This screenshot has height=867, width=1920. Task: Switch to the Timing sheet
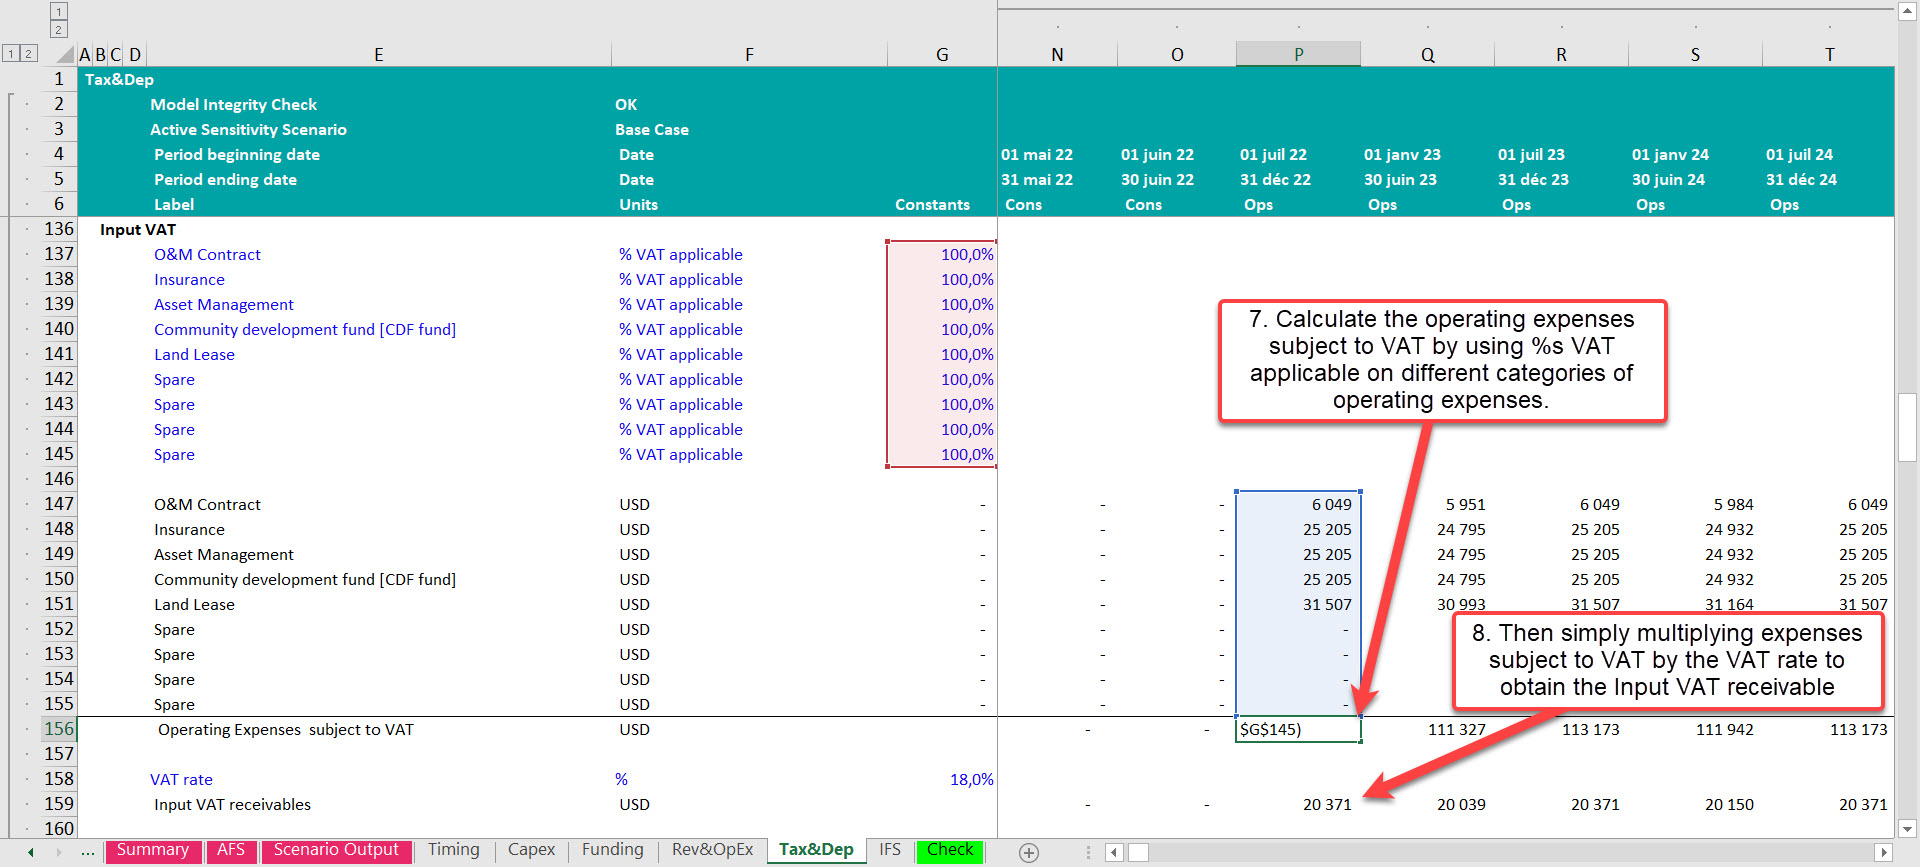click(454, 850)
